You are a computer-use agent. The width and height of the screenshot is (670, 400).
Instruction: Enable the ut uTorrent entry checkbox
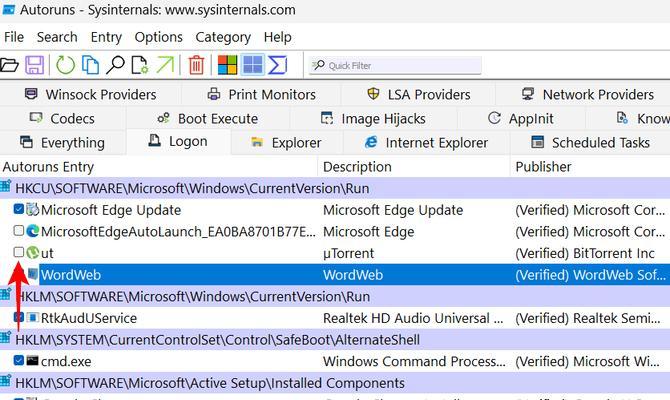(18, 252)
